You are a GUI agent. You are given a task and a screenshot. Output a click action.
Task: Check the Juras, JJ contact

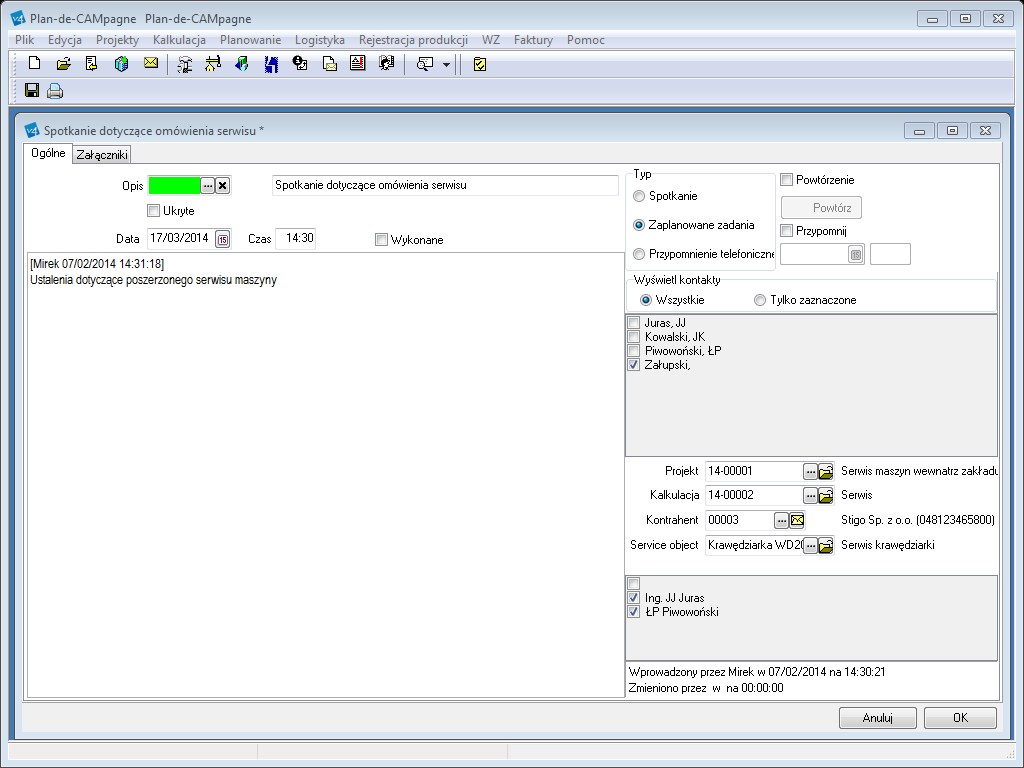[x=633, y=323]
